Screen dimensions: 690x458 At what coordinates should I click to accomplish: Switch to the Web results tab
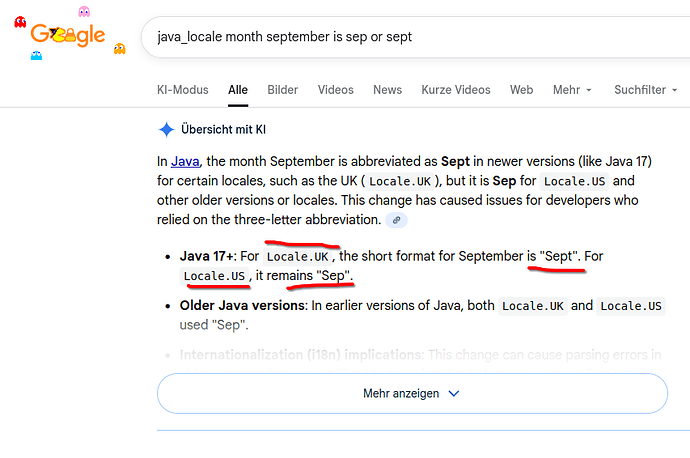pyautogui.click(x=521, y=90)
